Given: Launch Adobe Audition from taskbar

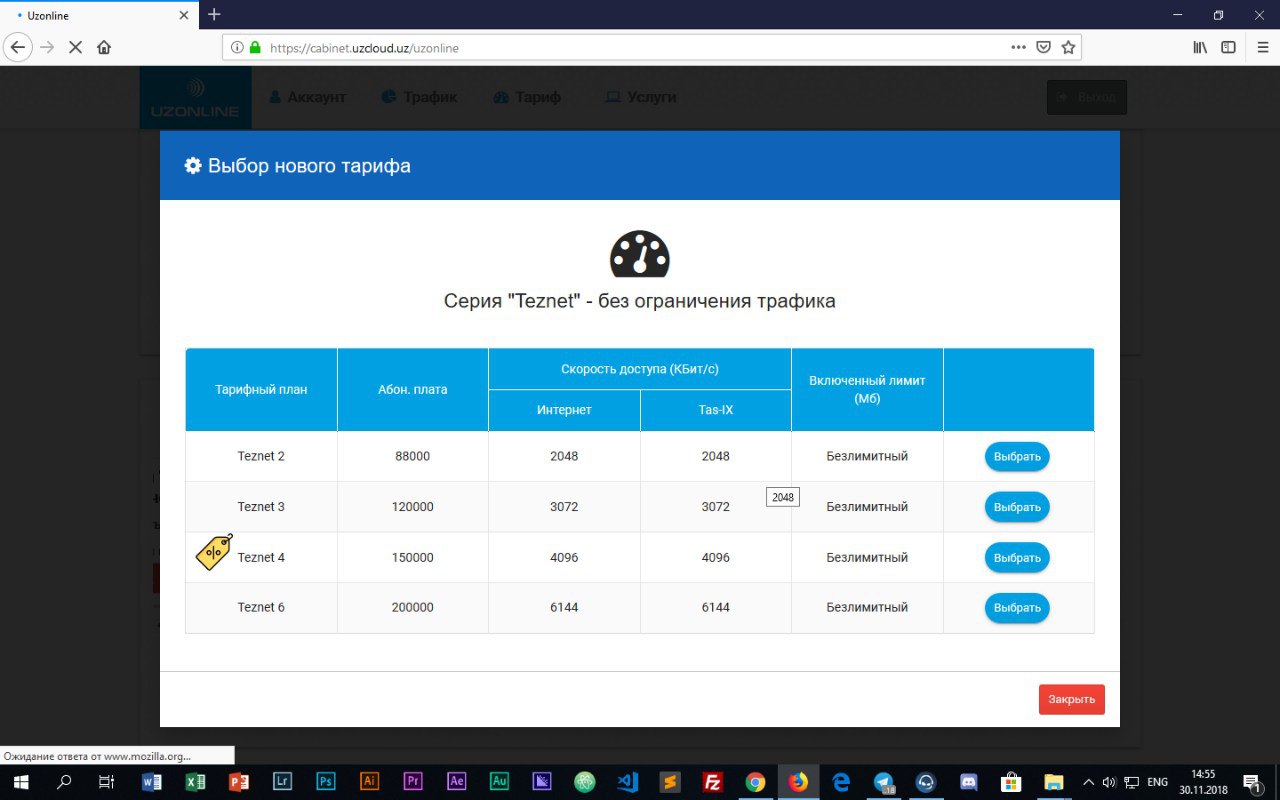Looking at the screenshot, I should [x=500, y=782].
